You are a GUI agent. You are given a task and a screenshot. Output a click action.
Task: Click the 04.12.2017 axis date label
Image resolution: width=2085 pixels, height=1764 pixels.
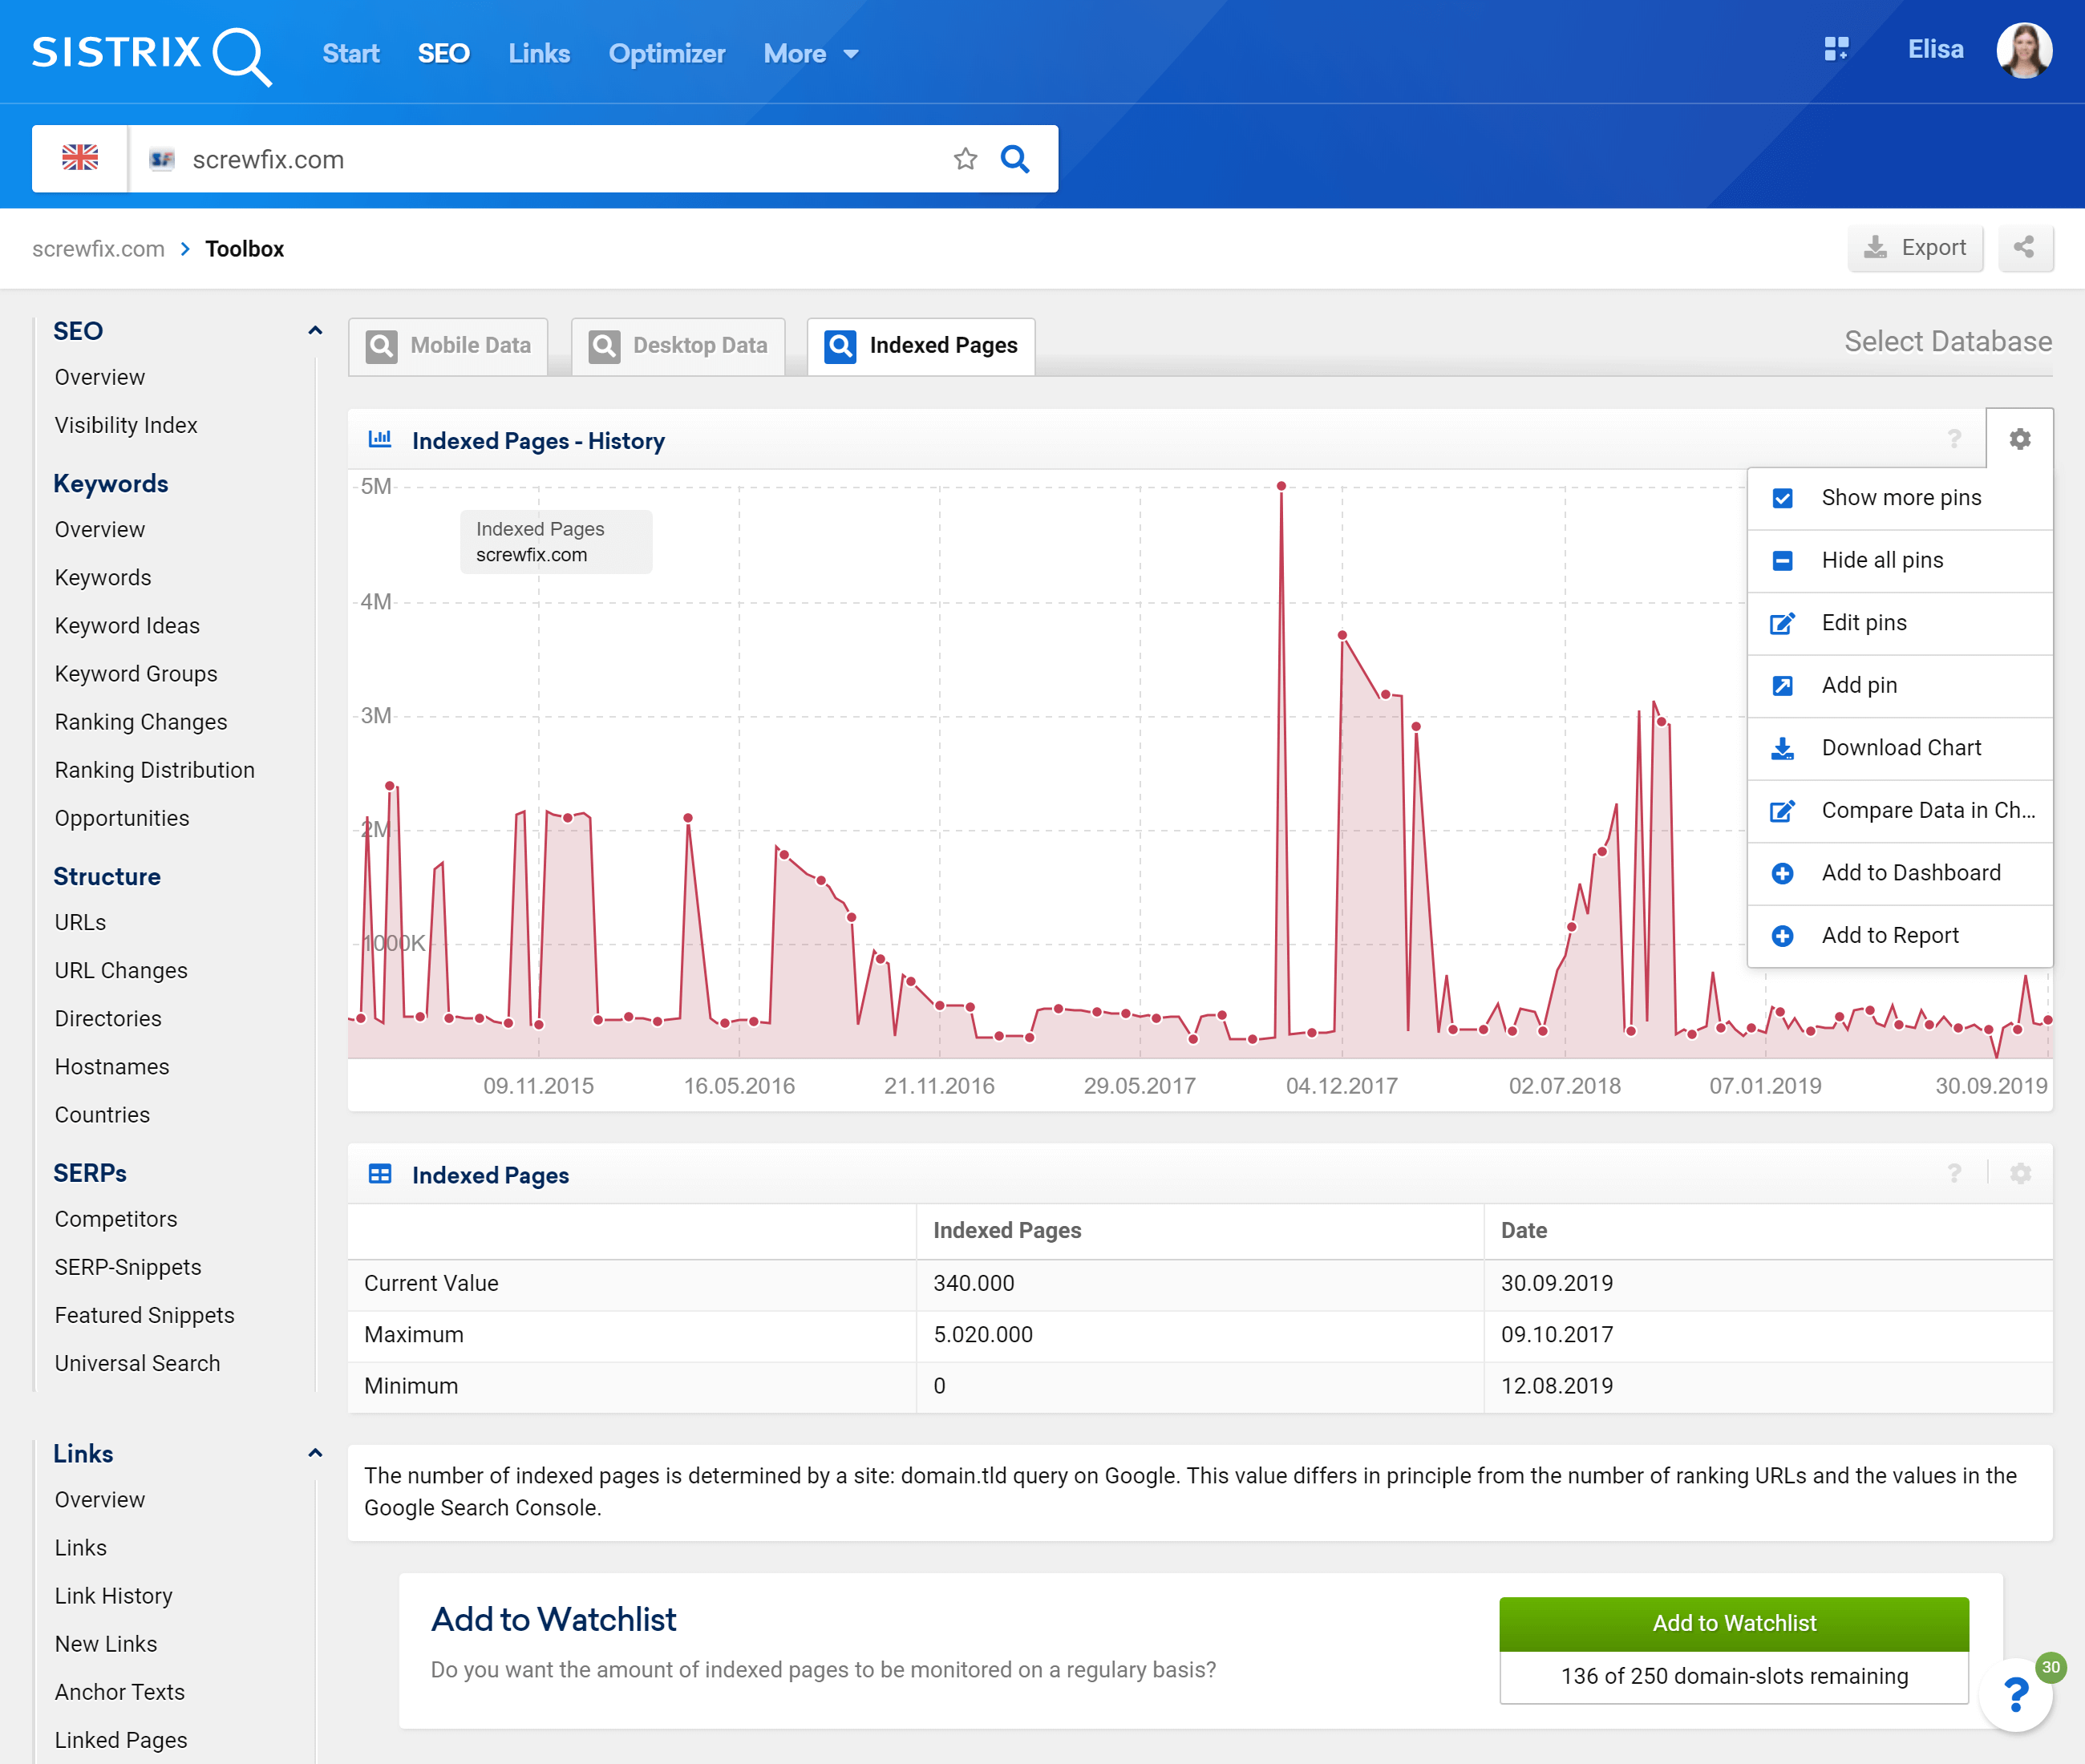tap(1341, 1086)
